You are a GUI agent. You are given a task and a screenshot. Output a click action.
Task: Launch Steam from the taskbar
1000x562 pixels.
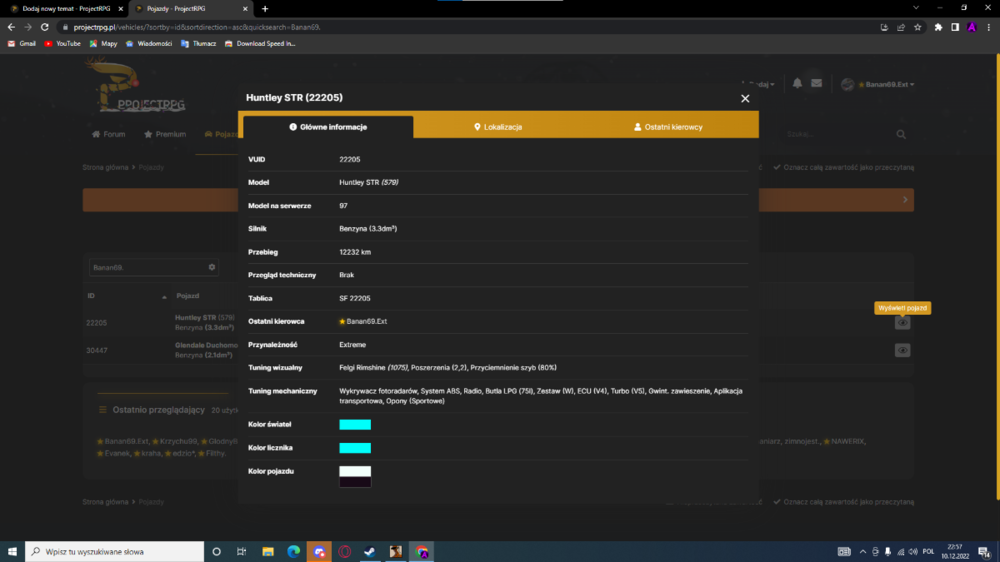(370, 552)
